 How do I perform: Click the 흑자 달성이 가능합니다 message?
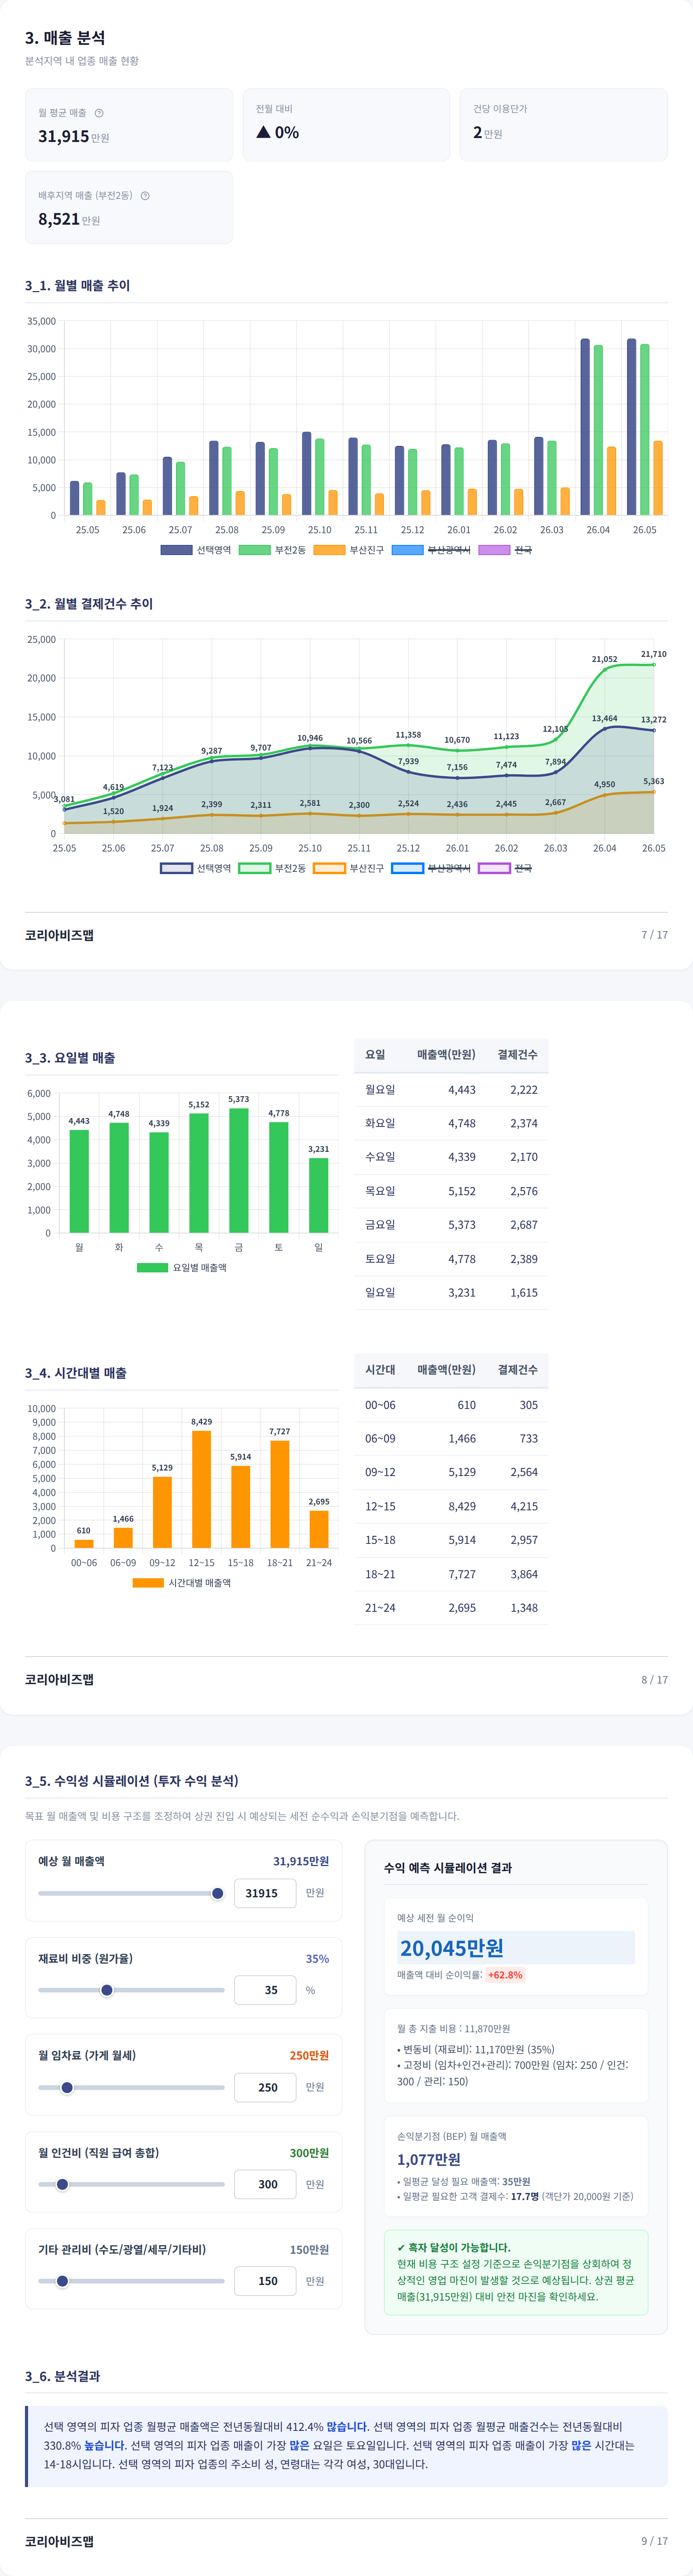(x=454, y=2247)
